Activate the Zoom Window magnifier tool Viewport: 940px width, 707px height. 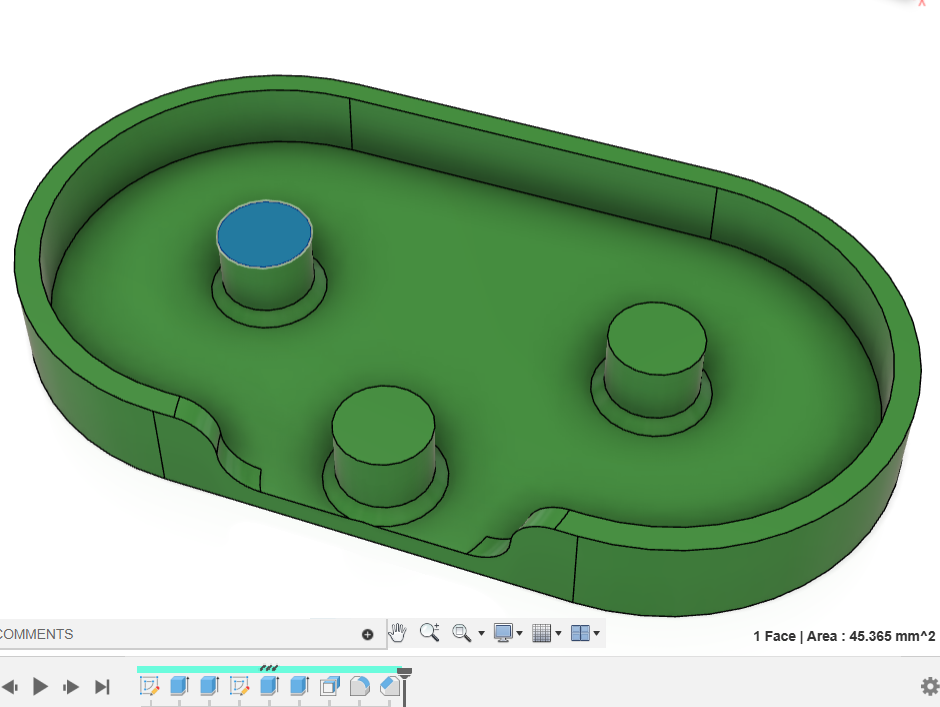pyautogui.click(x=430, y=633)
